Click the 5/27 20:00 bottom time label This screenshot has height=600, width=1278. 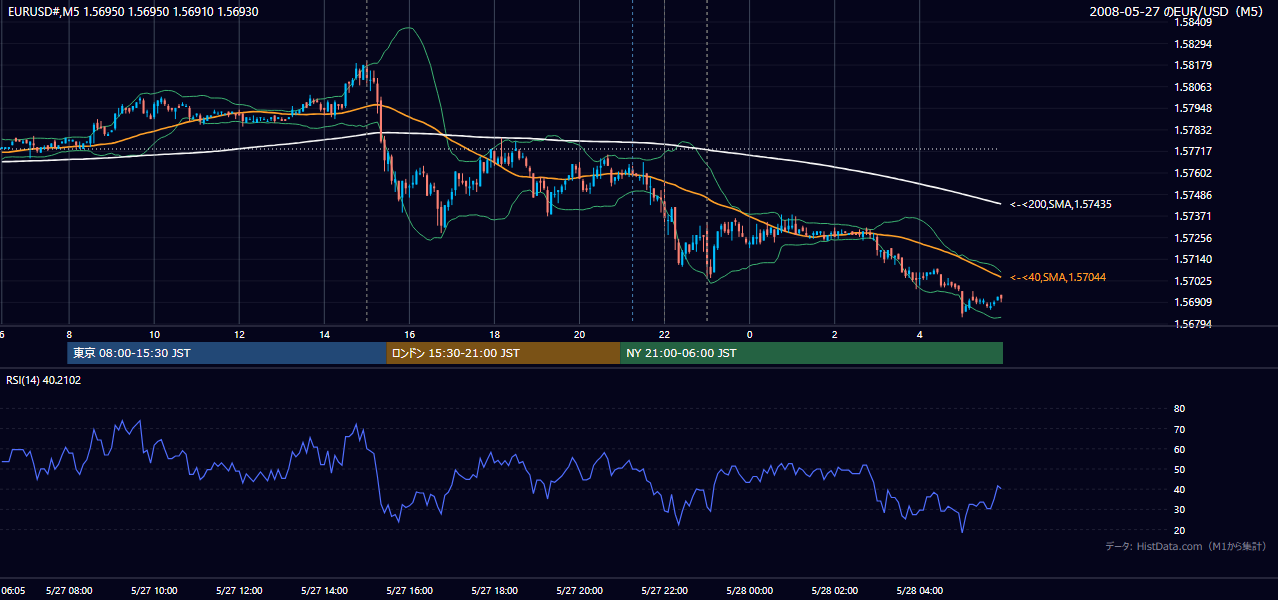(x=579, y=591)
